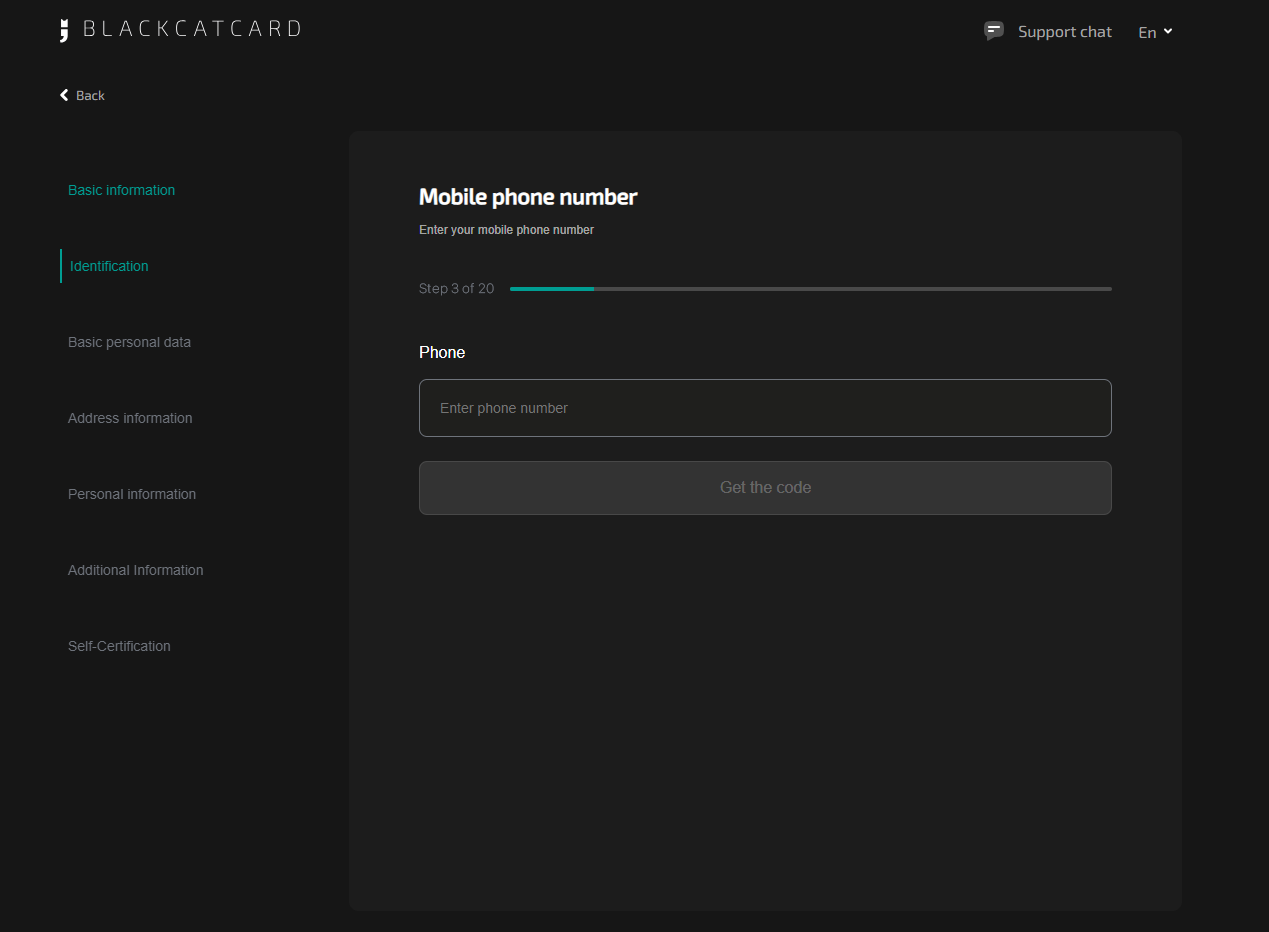Click the Blackcatcard logo
Viewport: 1269px width, 932px height.
click(180, 29)
